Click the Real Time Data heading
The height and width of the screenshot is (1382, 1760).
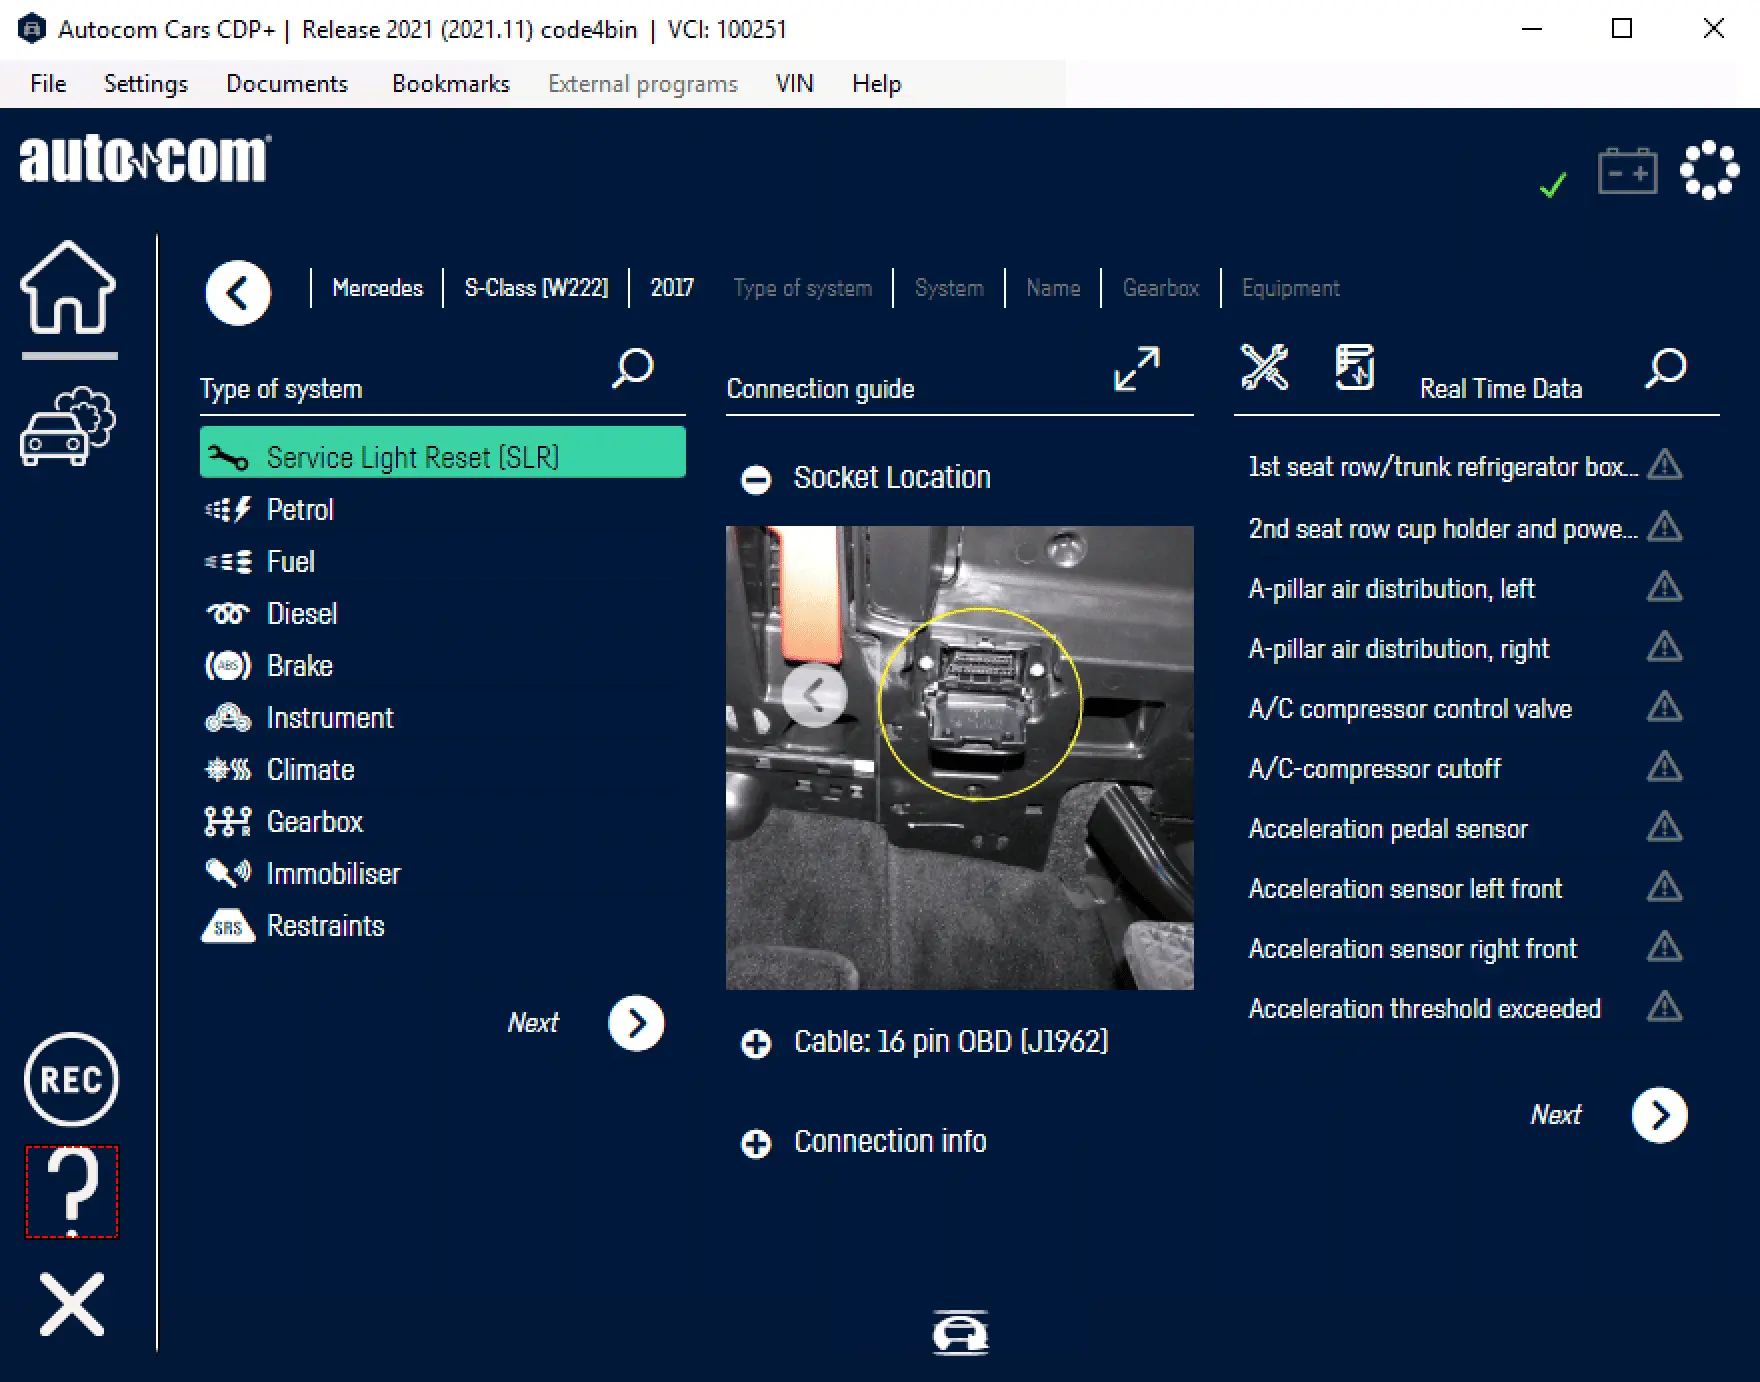pos(1501,389)
